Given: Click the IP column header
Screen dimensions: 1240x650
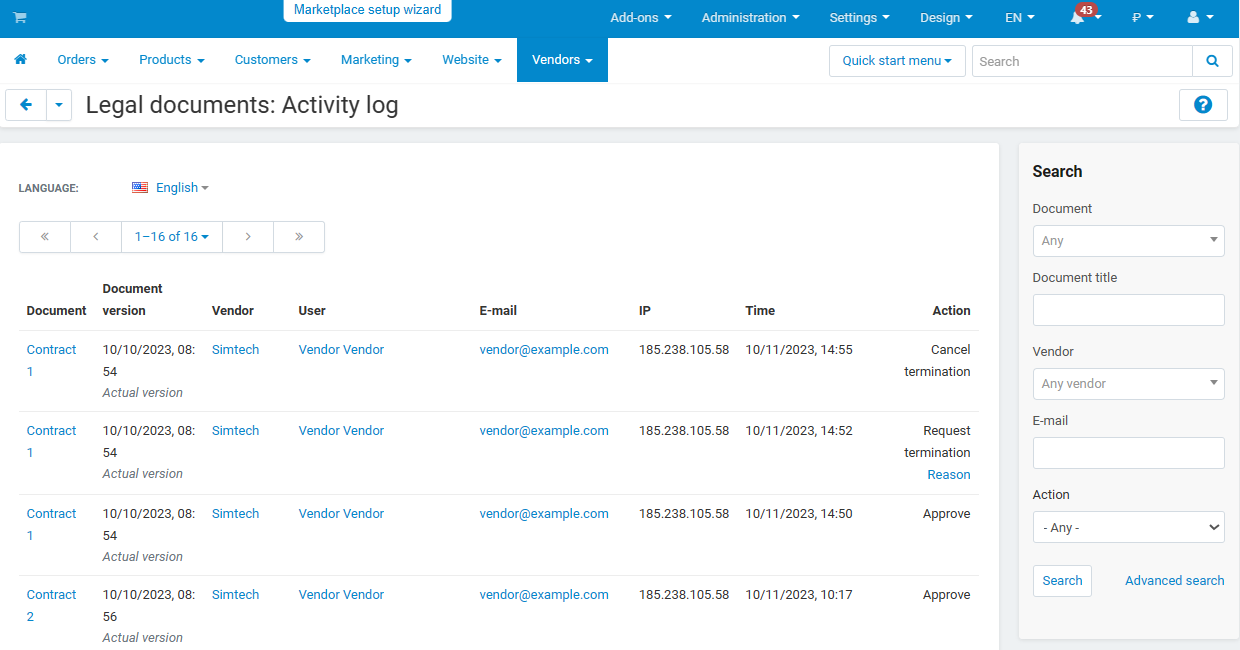Looking at the screenshot, I should 645,311.
